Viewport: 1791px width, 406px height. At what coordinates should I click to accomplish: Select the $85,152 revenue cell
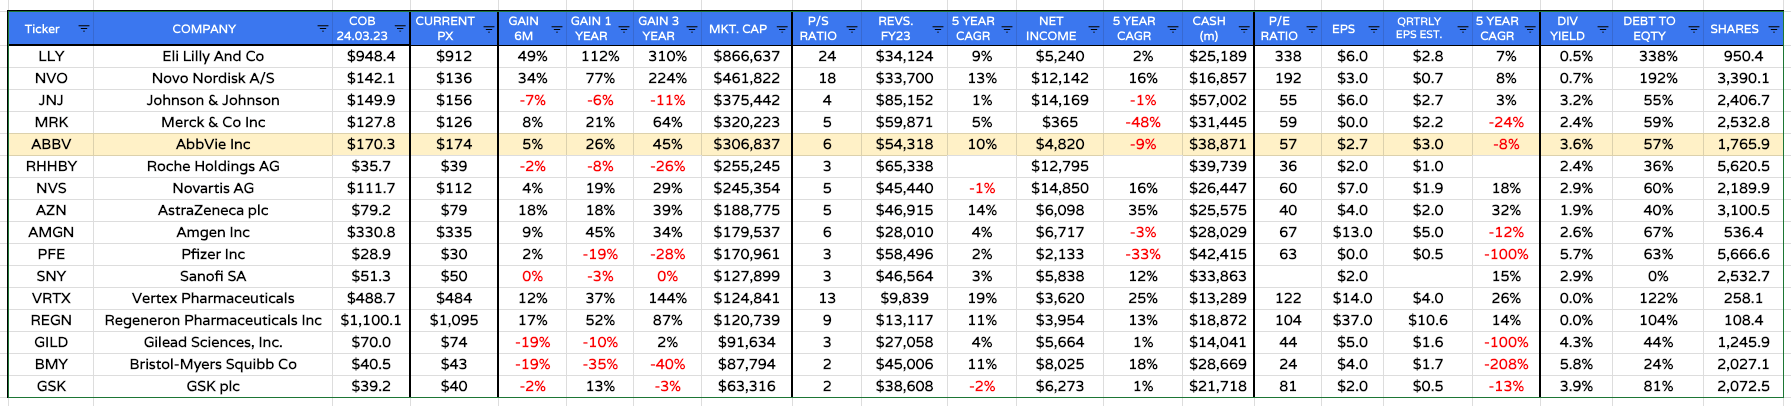click(x=904, y=100)
